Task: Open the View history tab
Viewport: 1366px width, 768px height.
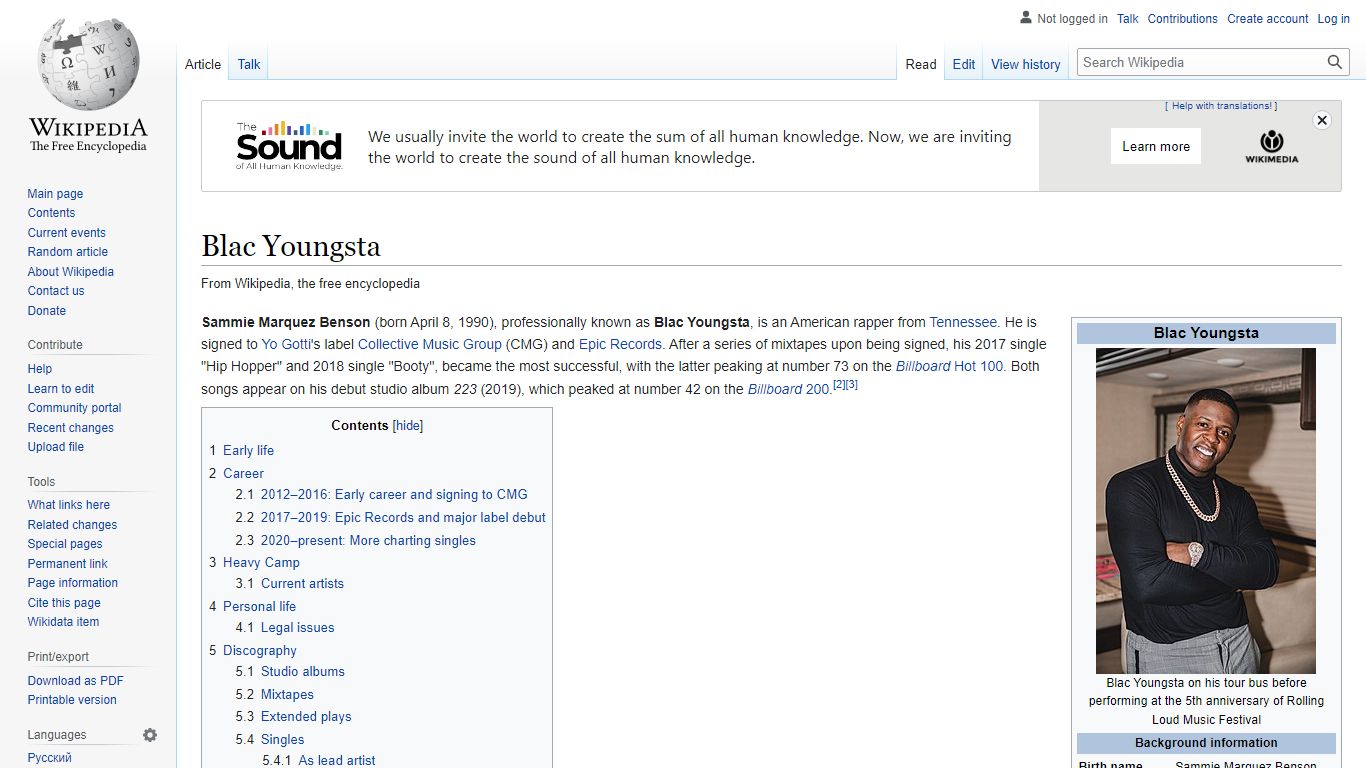Action: (x=1026, y=64)
